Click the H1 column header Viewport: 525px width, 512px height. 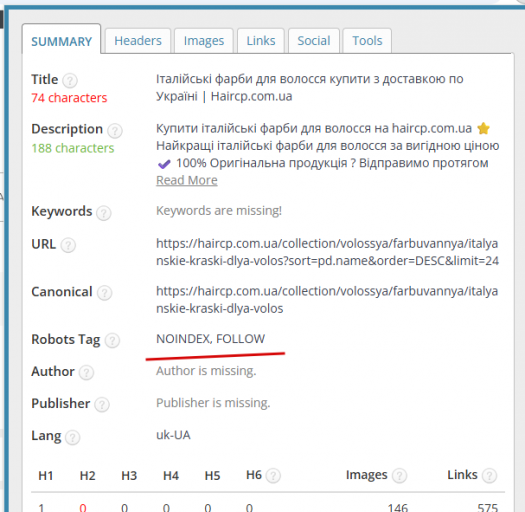pos(46,476)
